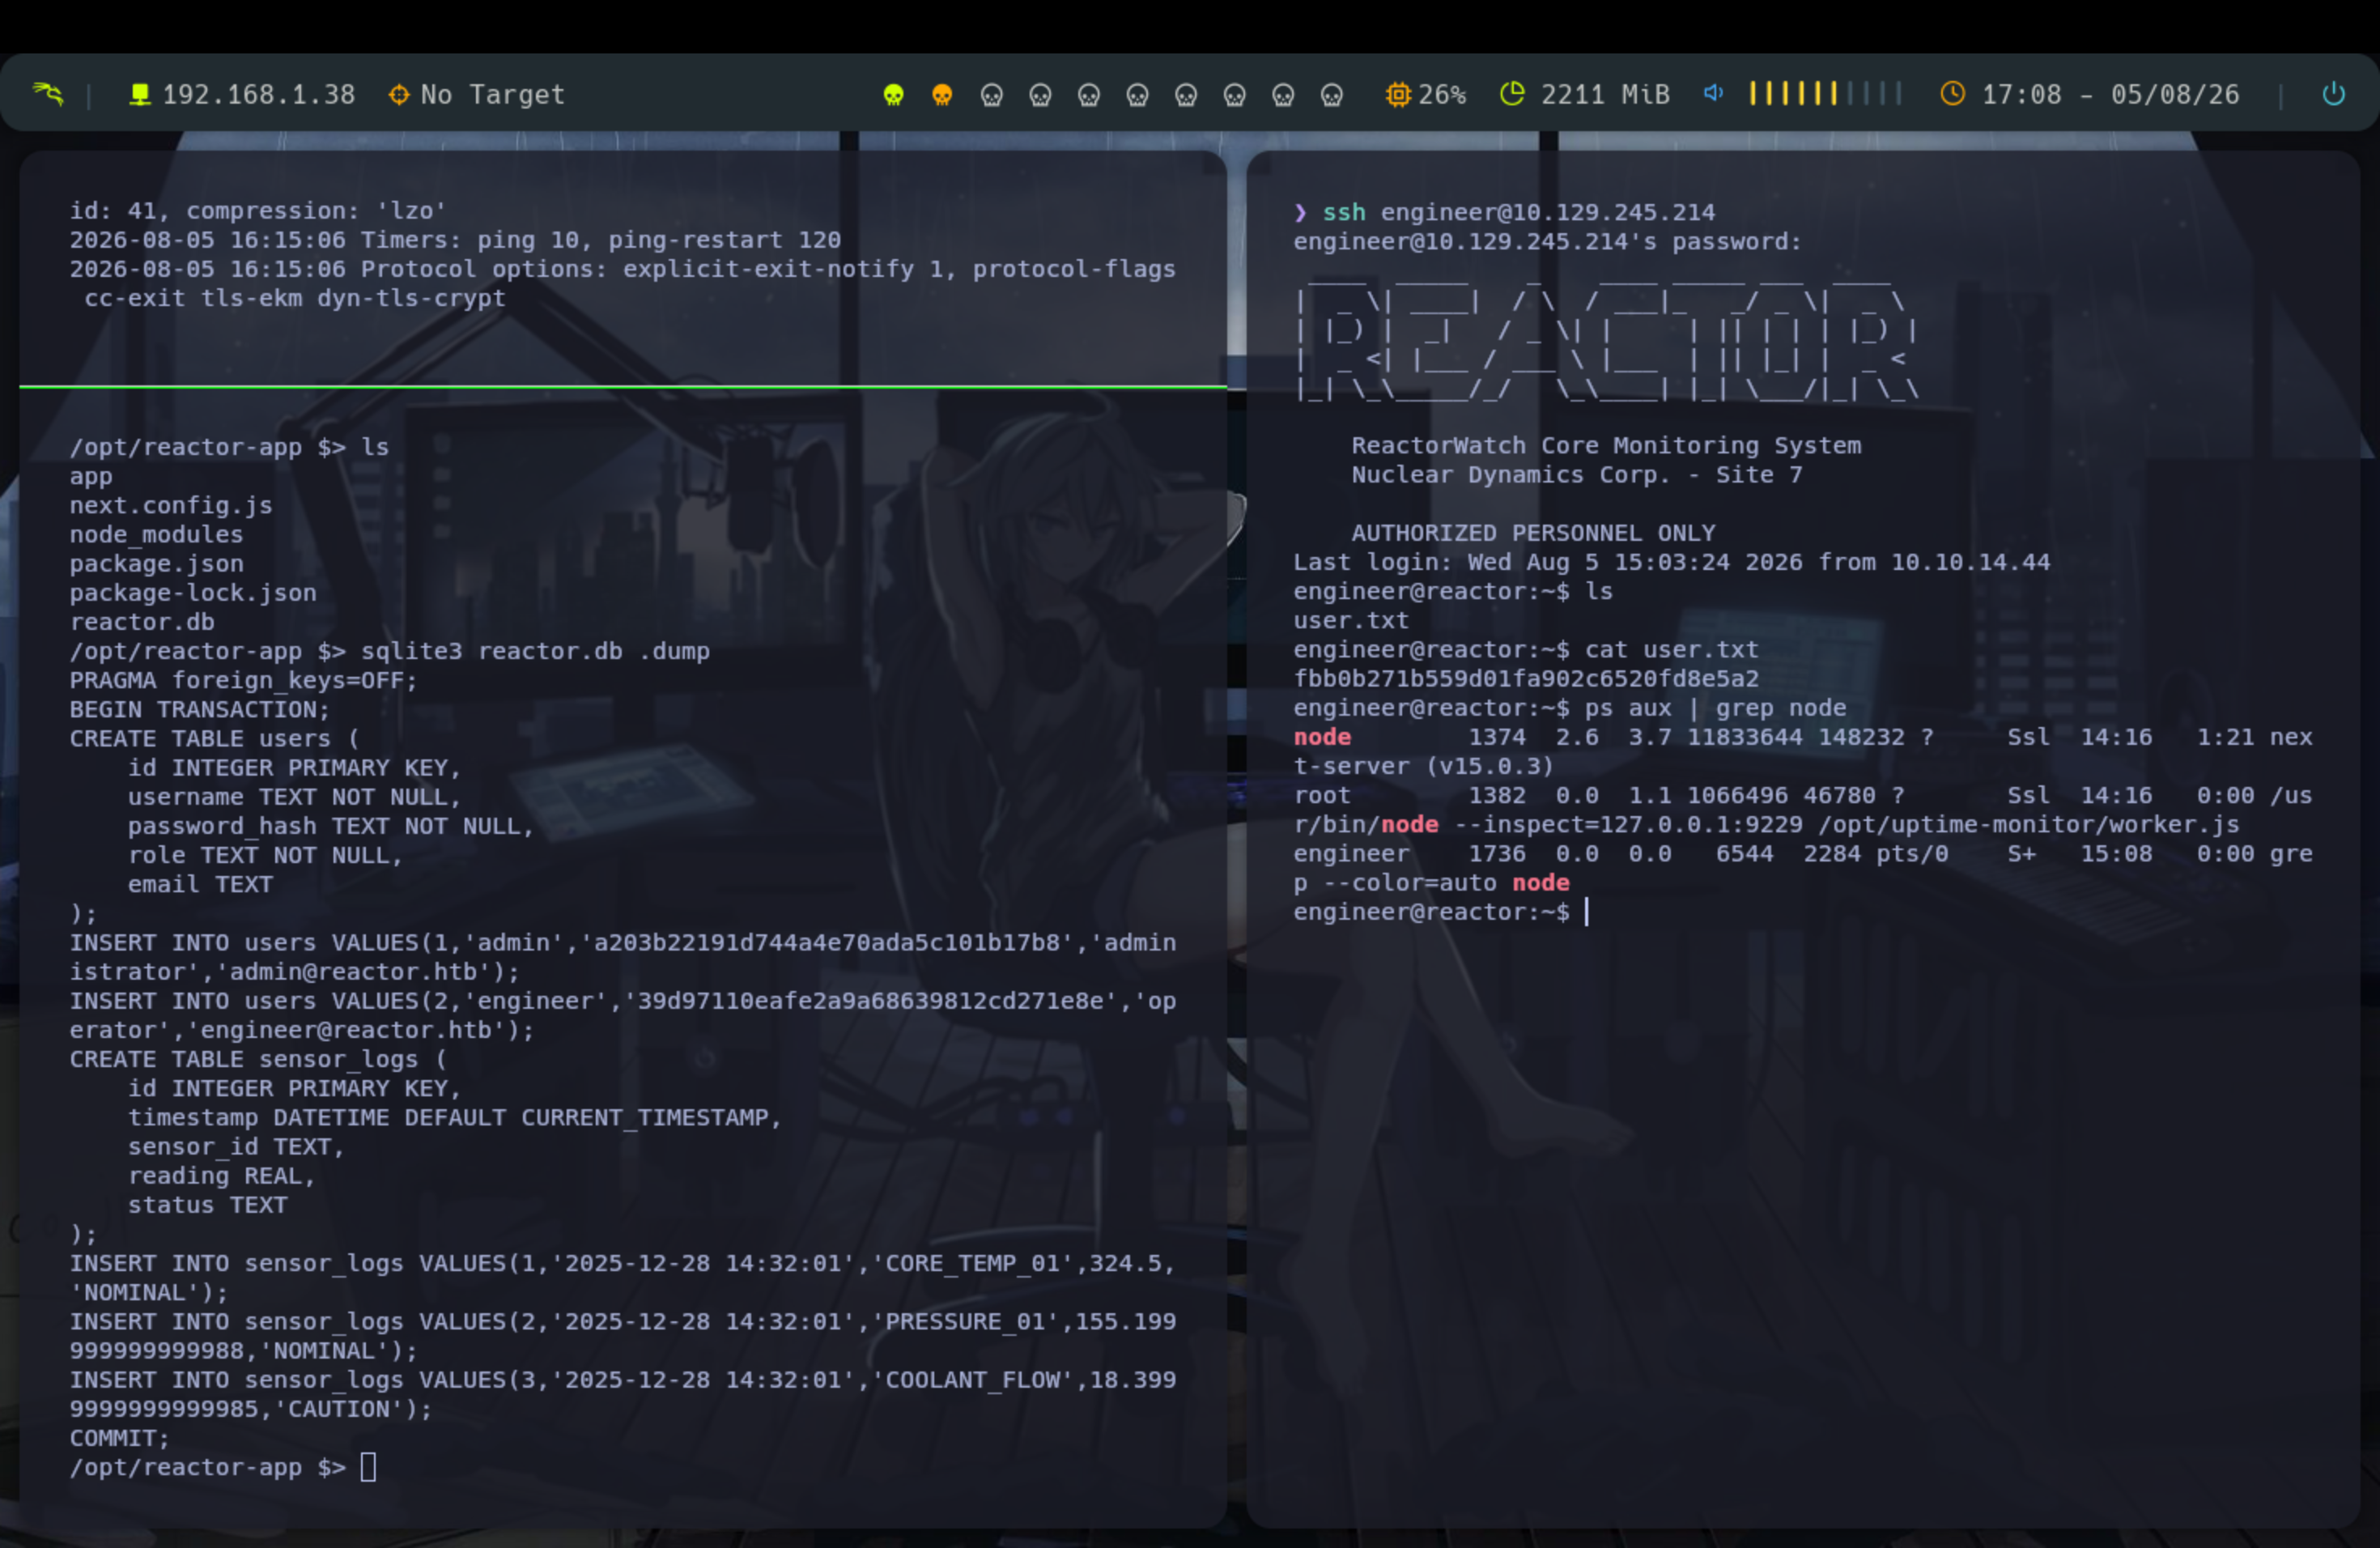Click the "engineer@10.129.245.214's password:" line
The height and width of the screenshot is (1548, 2380).
[1547, 241]
